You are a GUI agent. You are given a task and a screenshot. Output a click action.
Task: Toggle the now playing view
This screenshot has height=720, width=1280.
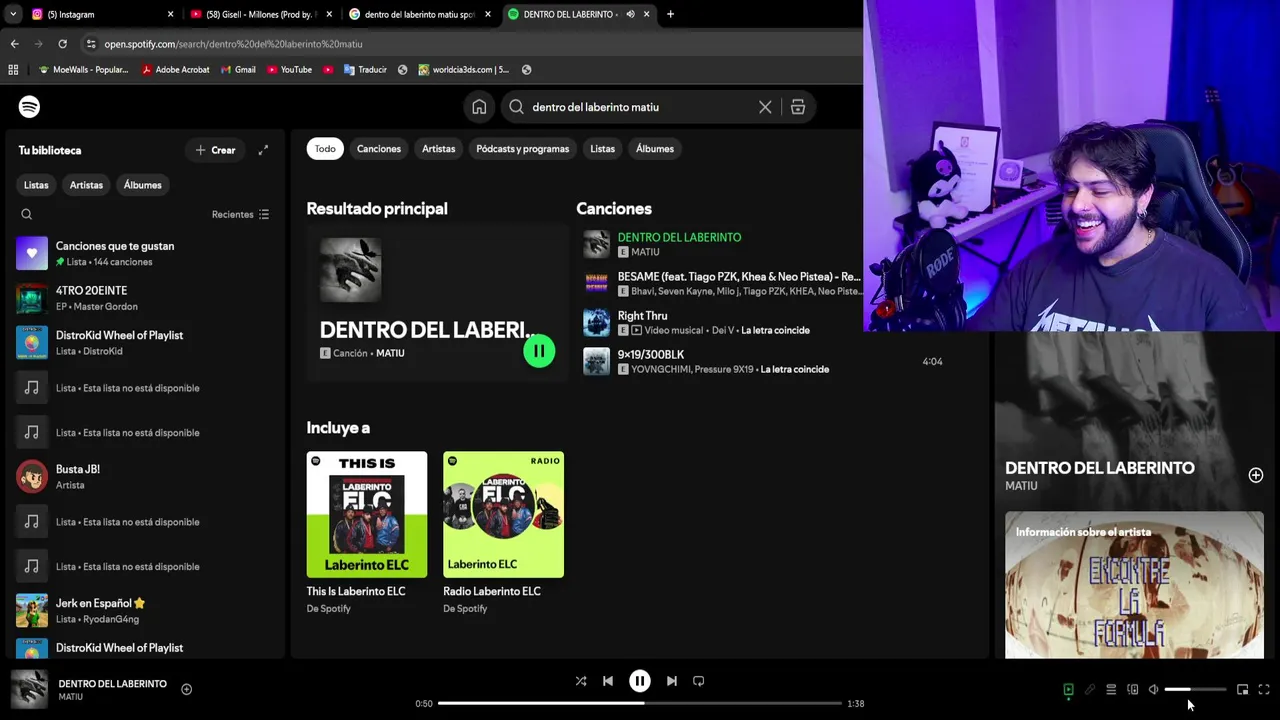(1068, 689)
